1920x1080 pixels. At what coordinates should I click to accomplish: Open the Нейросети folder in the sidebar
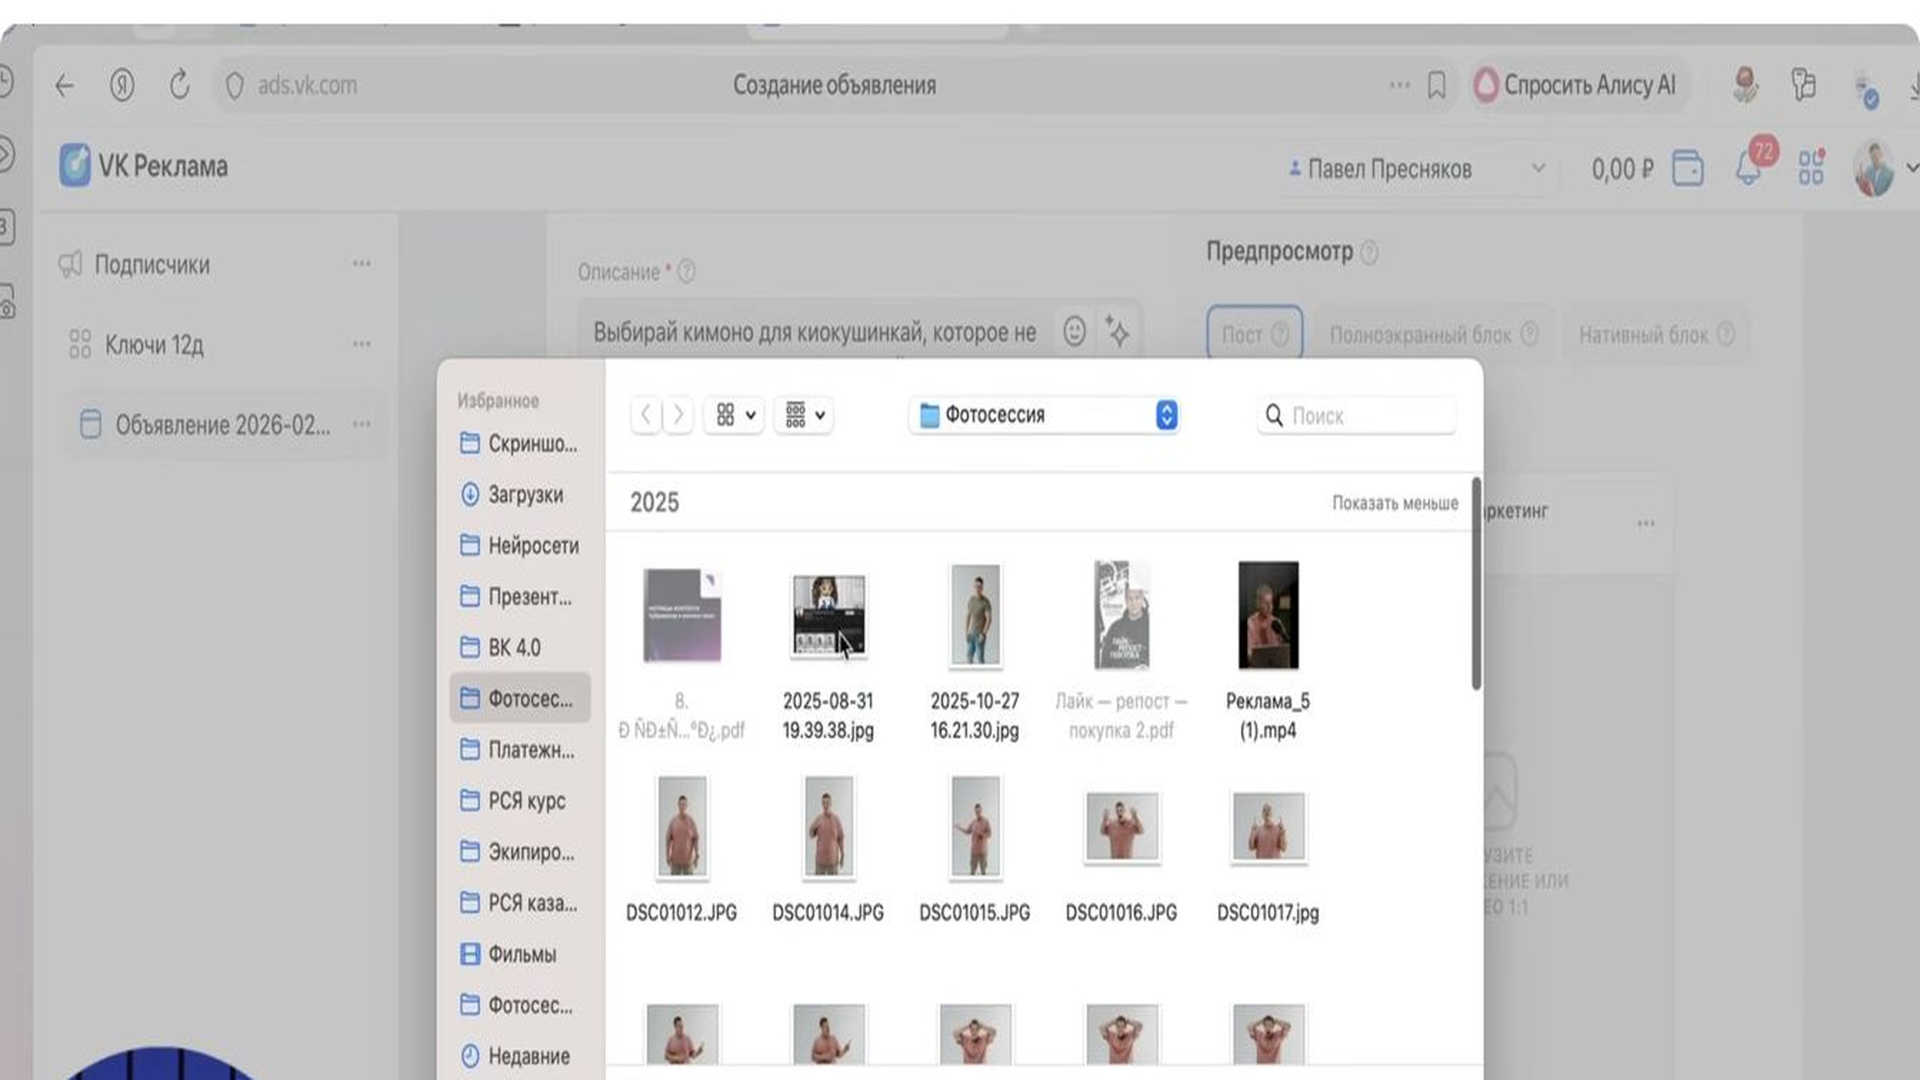[x=520, y=545]
